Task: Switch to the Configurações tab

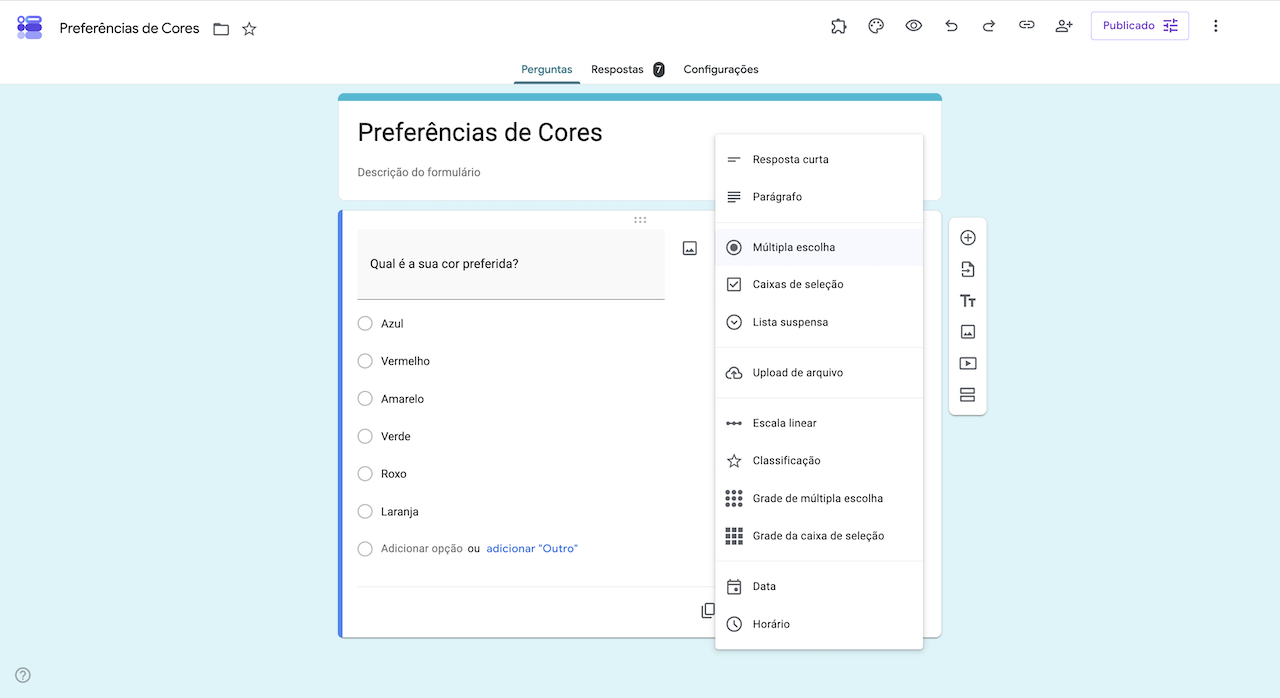Action: (x=721, y=69)
